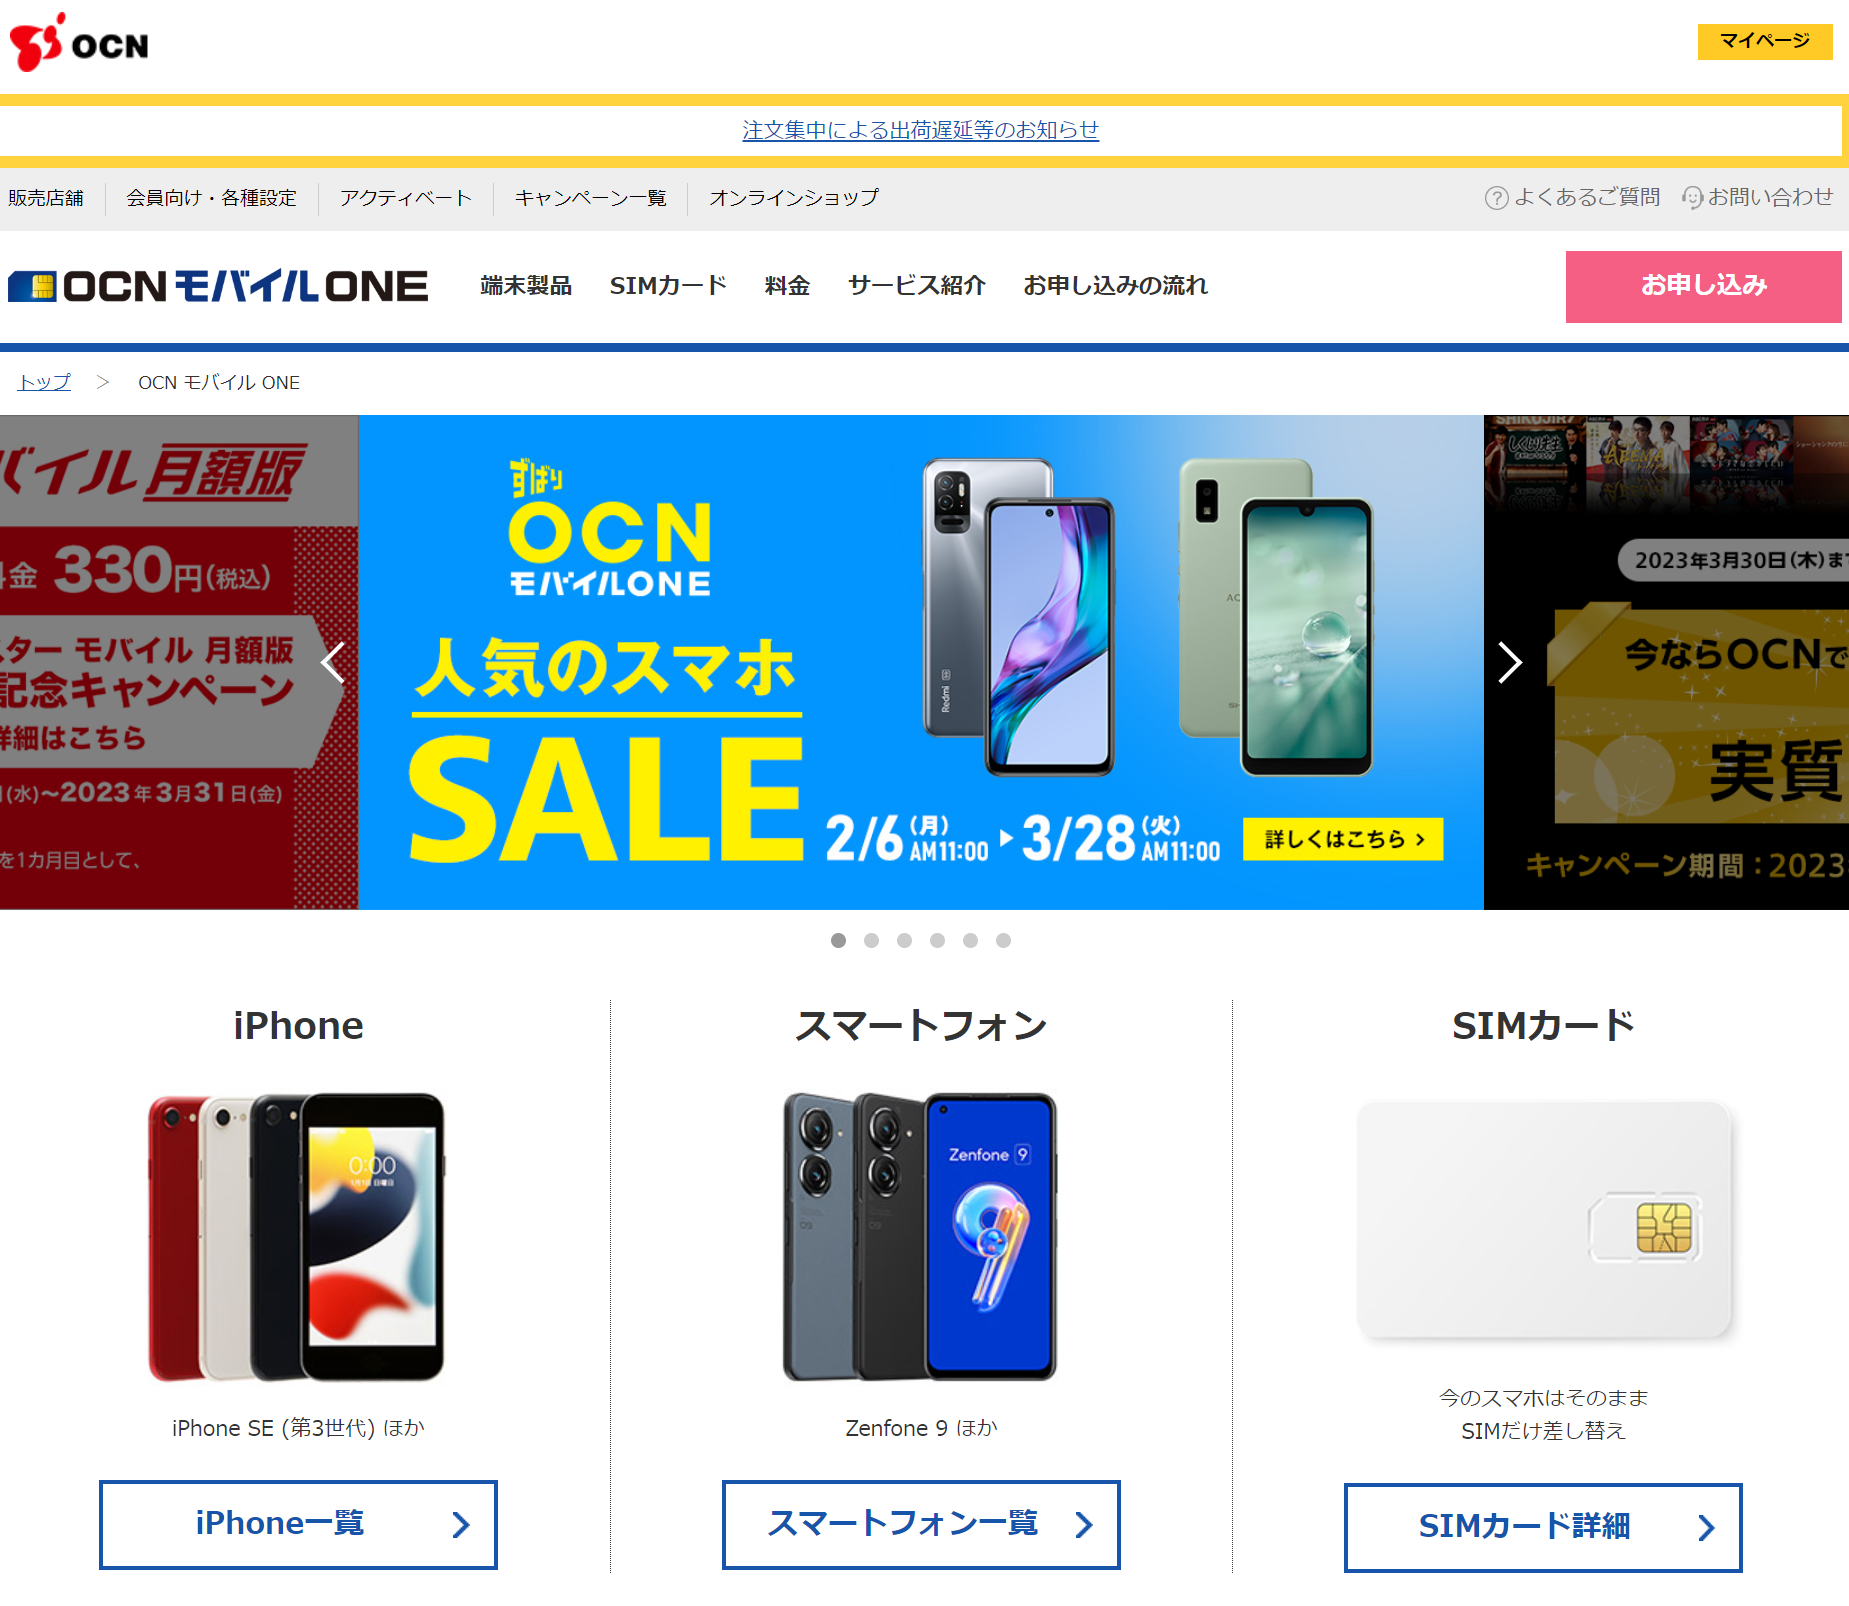1849x1606 pixels.
Task: Click the お問い合わせ headset icon
Action: click(x=1692, y=198)
